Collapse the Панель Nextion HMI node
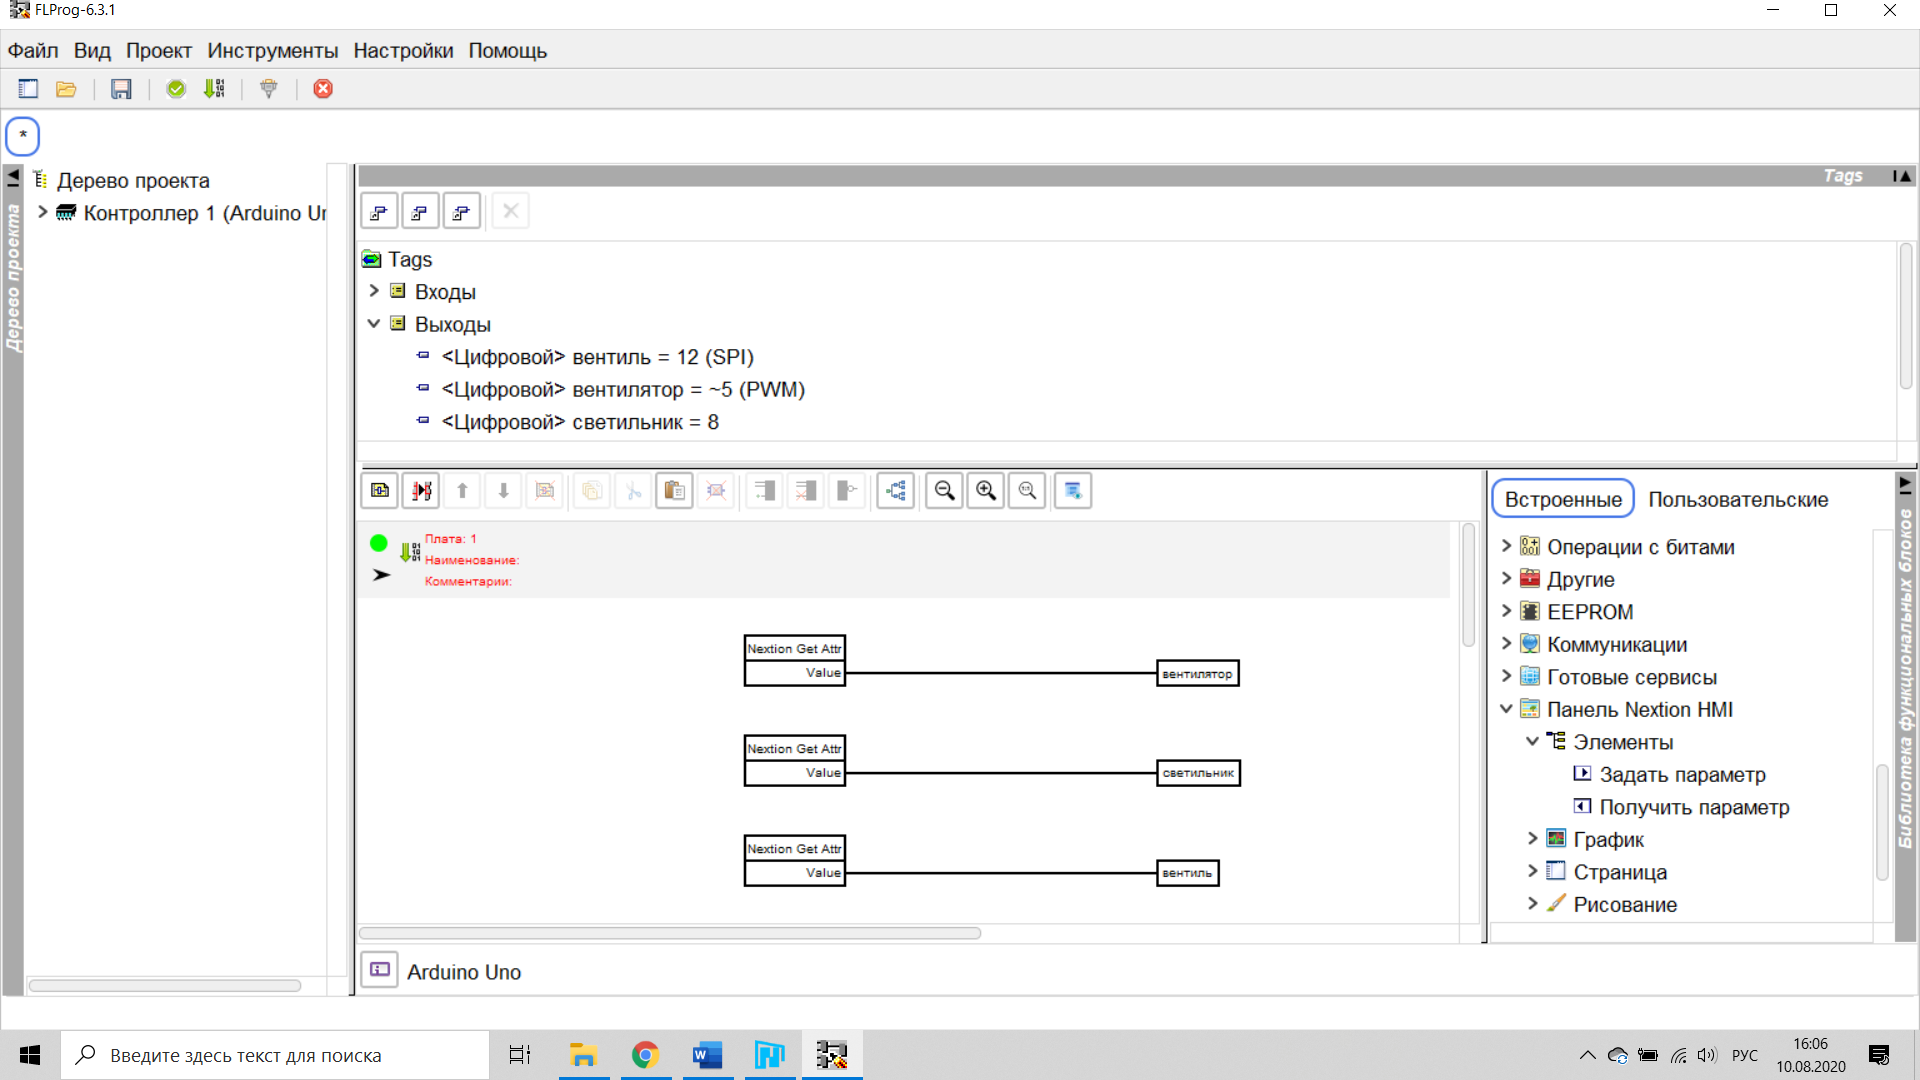This screenshot has height=1080, width=1920. 1506,709
